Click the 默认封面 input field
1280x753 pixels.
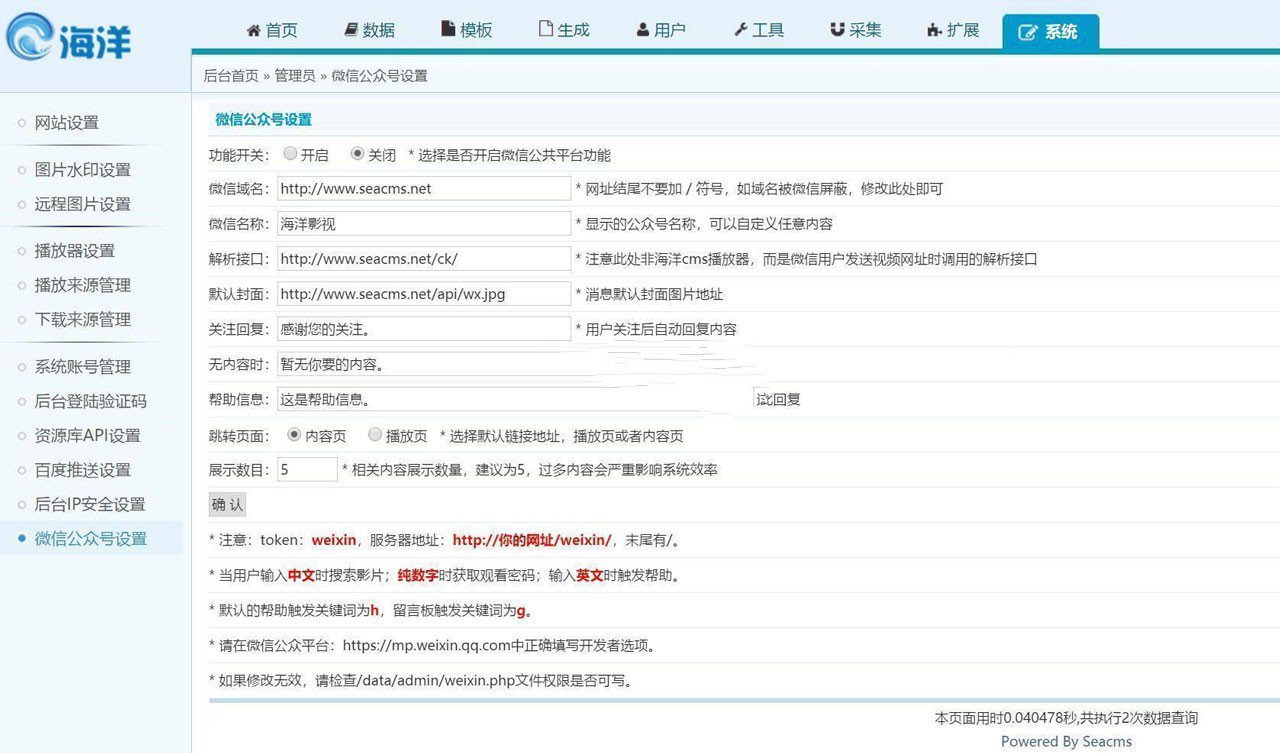click(x=424, y=293)
